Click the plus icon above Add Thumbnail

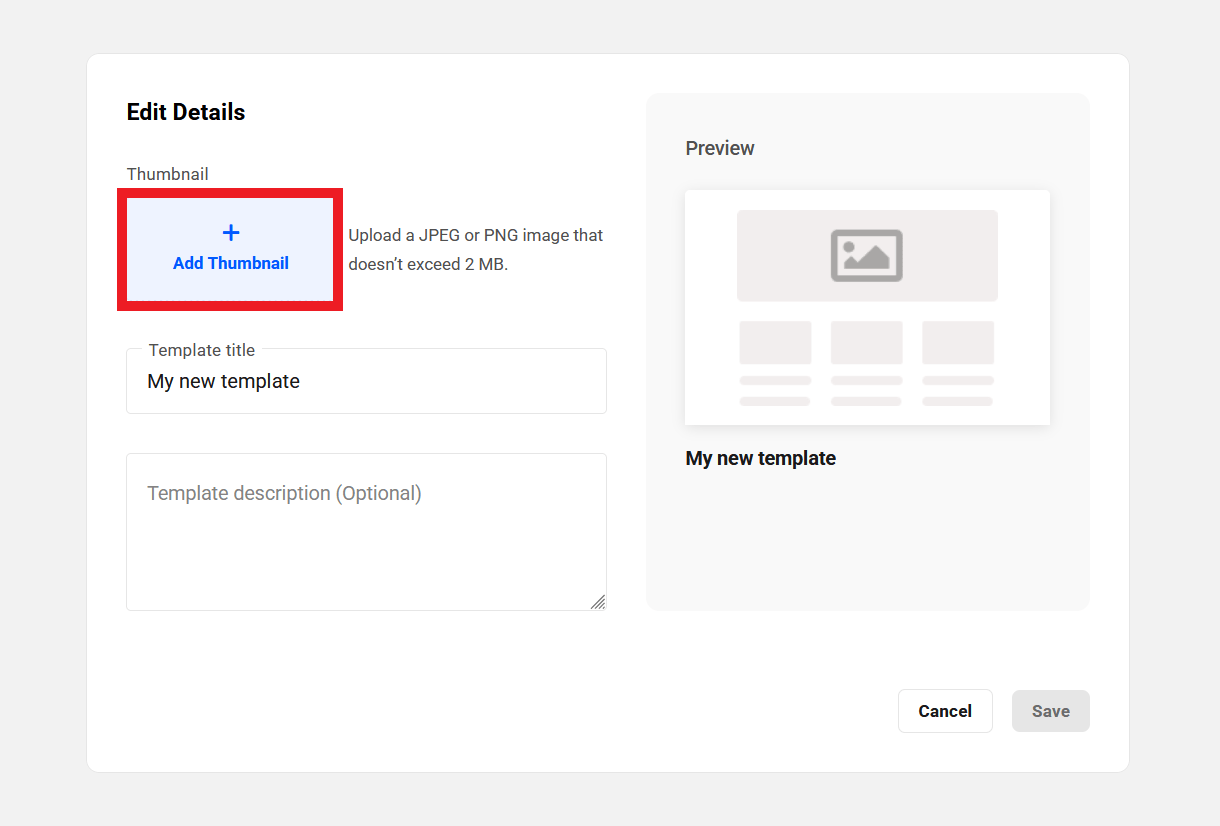[x=231, y=233]
